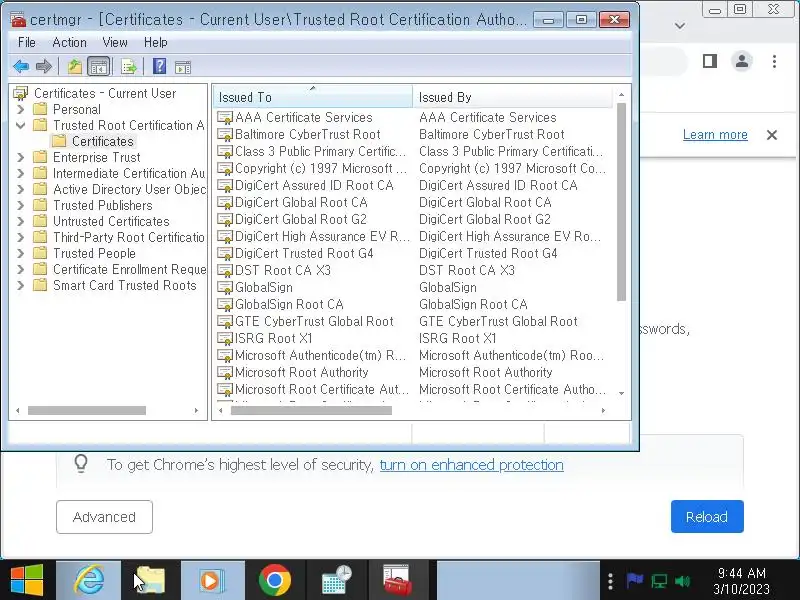Collapse the Trusted Root Certification Authorities node
This screenshot has height=600, width=800.
pos(21,126)
